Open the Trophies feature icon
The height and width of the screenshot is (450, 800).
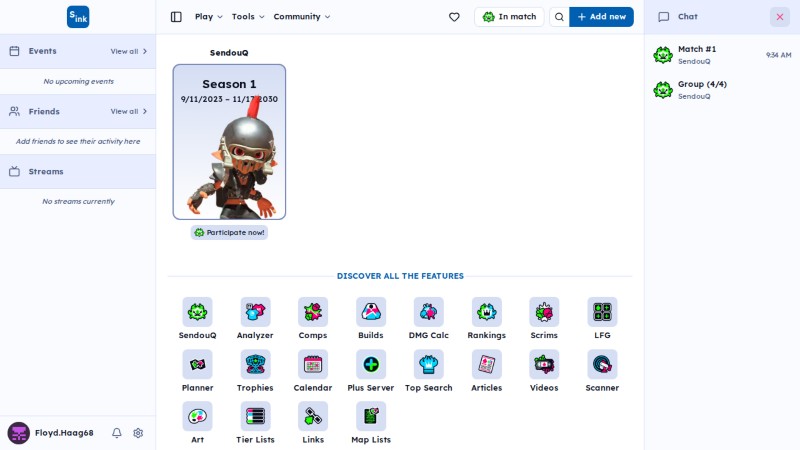point(255,364)
